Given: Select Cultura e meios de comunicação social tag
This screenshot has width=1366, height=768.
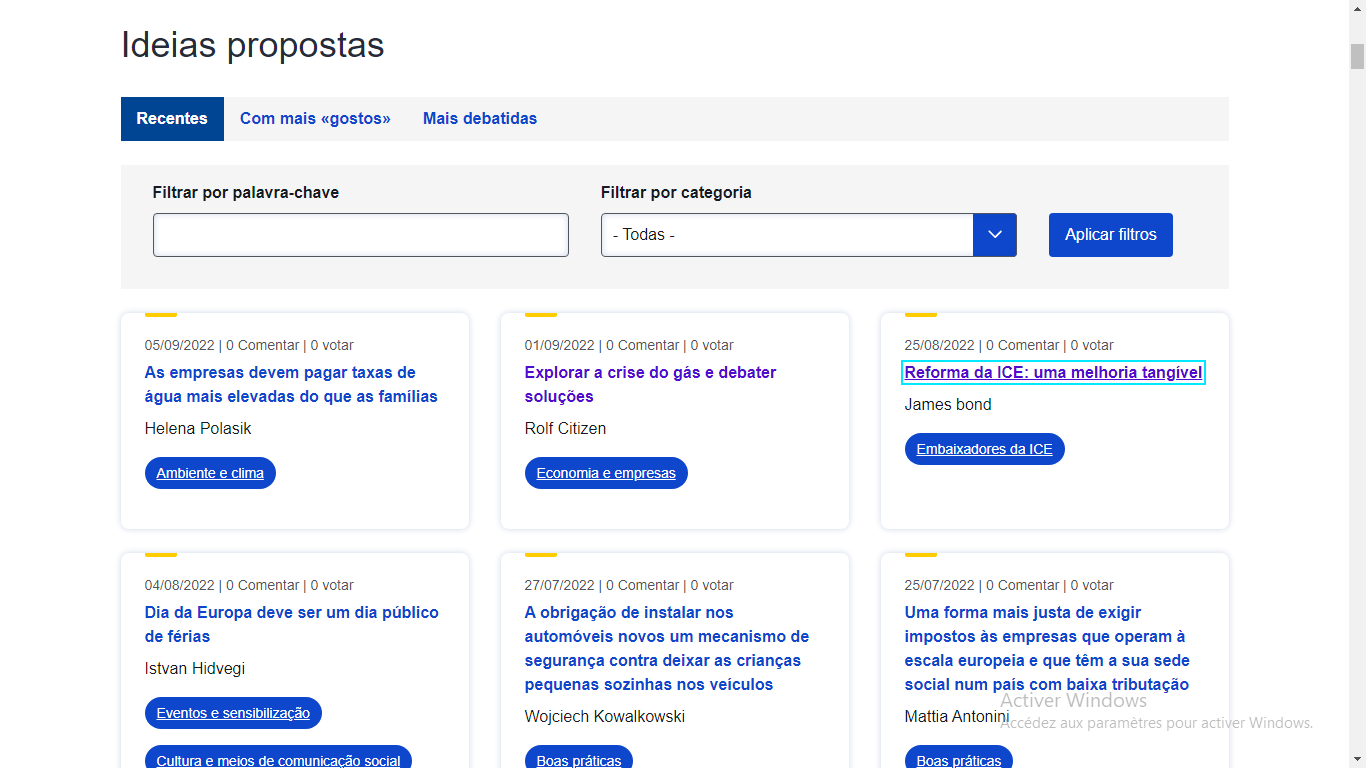Looking at the screenshot, I should 278,759.
